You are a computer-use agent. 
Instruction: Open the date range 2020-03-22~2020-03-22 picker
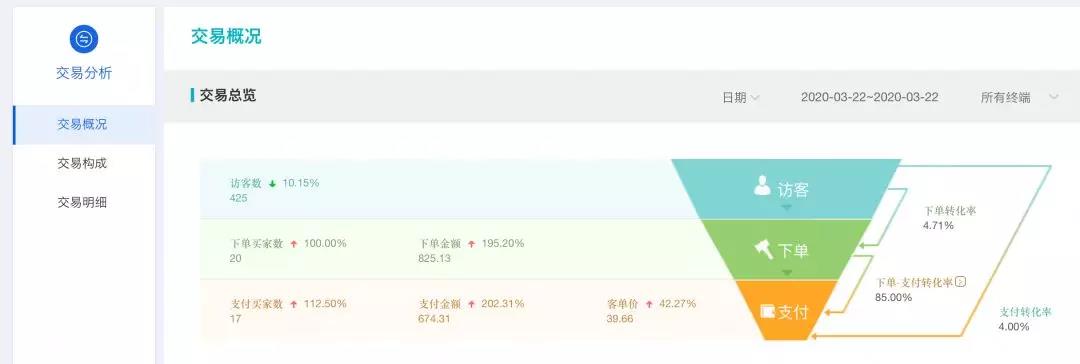(869, 97)
